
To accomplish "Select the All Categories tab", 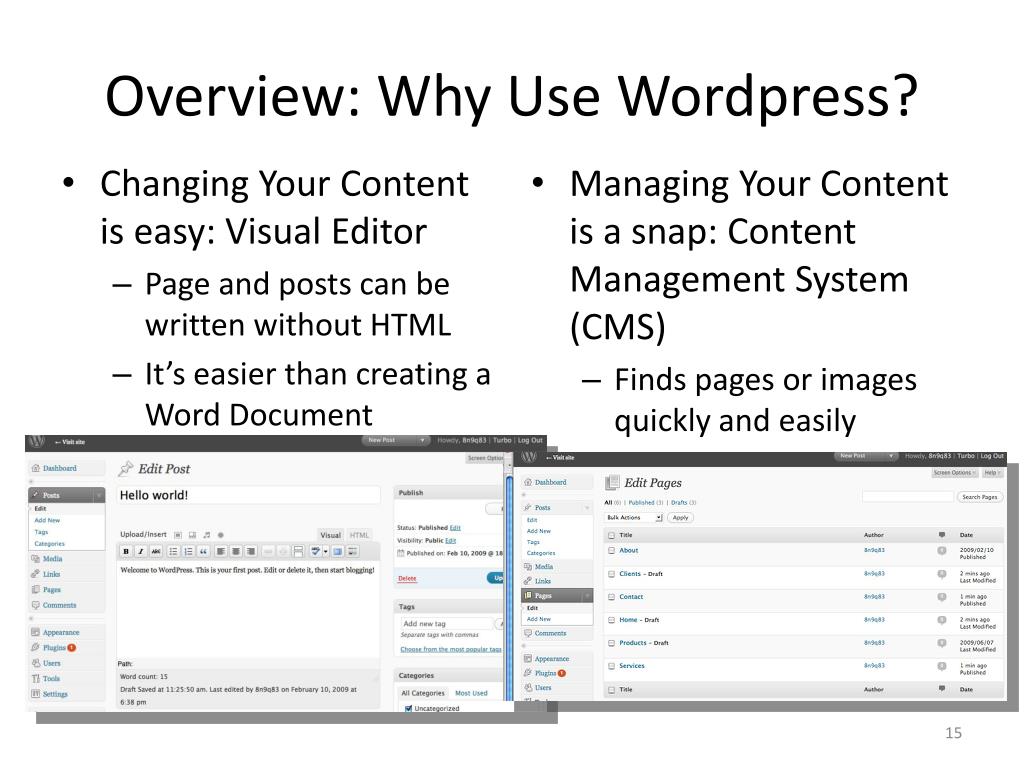I will coord(423,694).
